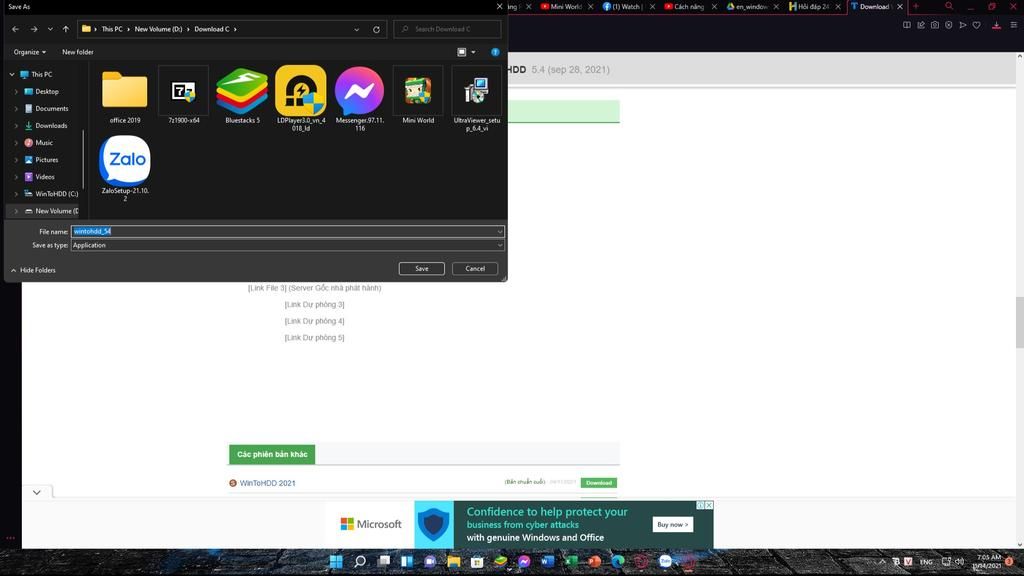
Task: Open the Windows Start menu
Action: click(x=336, y=562)
